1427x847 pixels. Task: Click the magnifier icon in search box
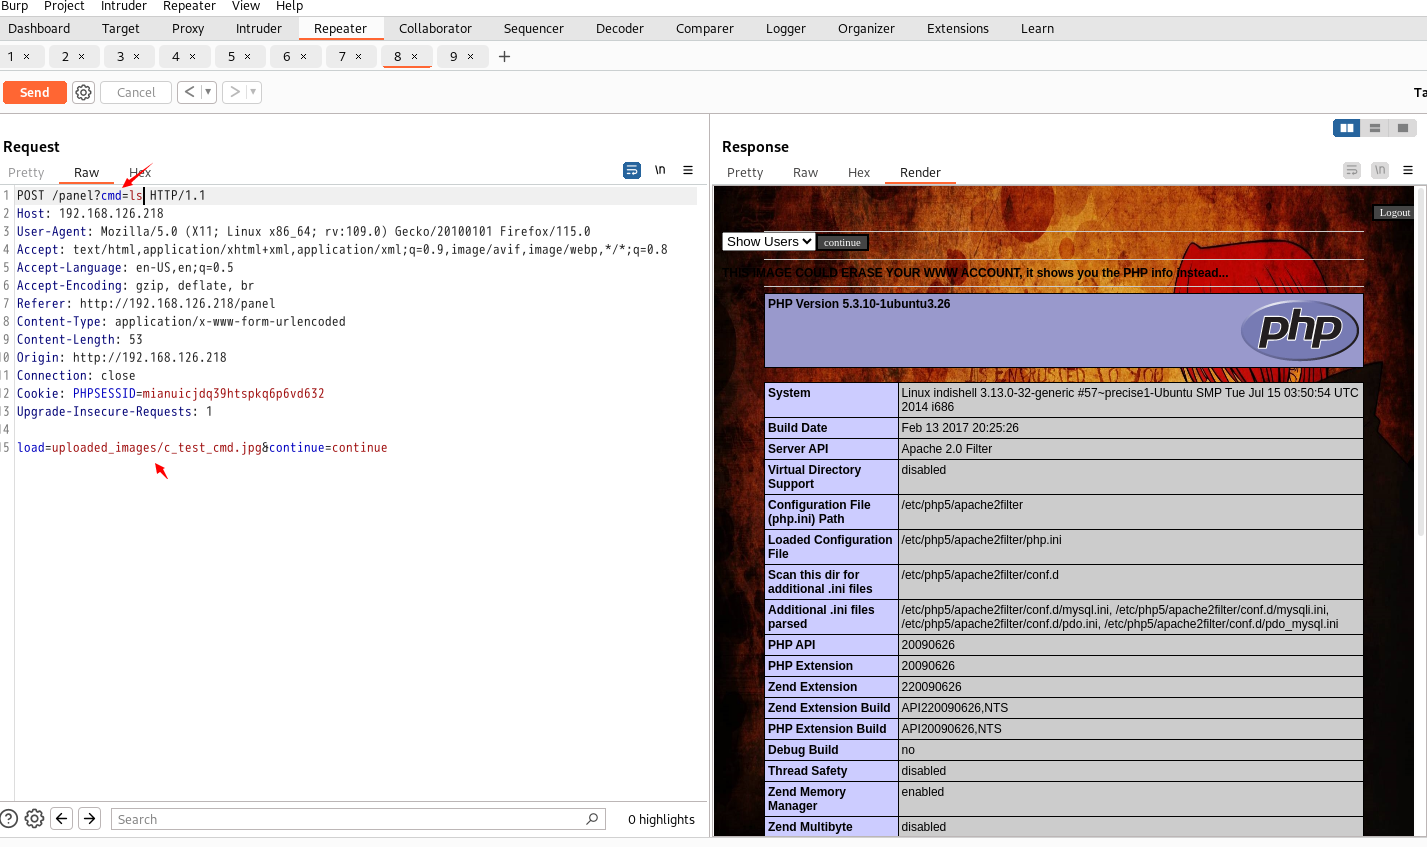point(593,819)
